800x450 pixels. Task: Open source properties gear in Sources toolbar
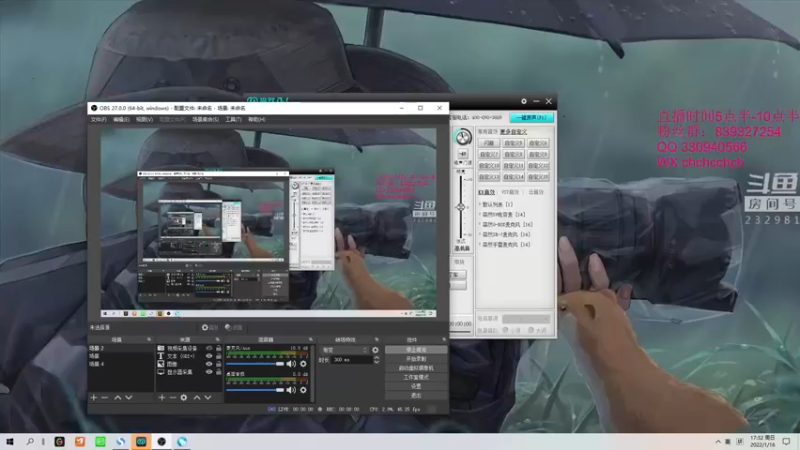coord(184,397)
